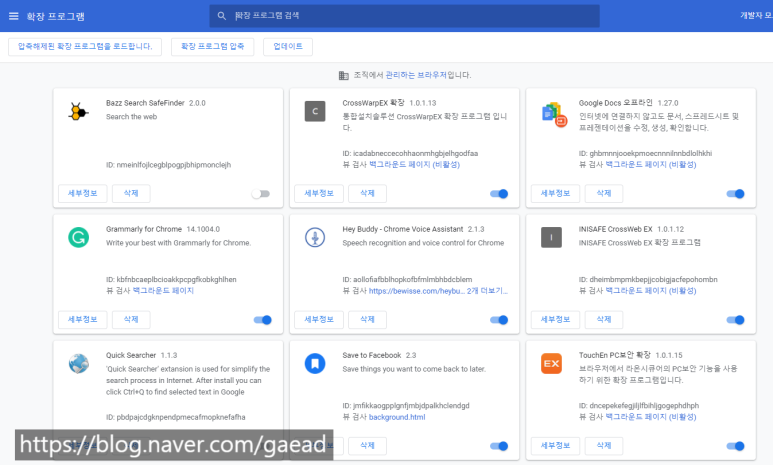
Task: Open the bewisse.com/heybu view link
Action: coord(417,291)
